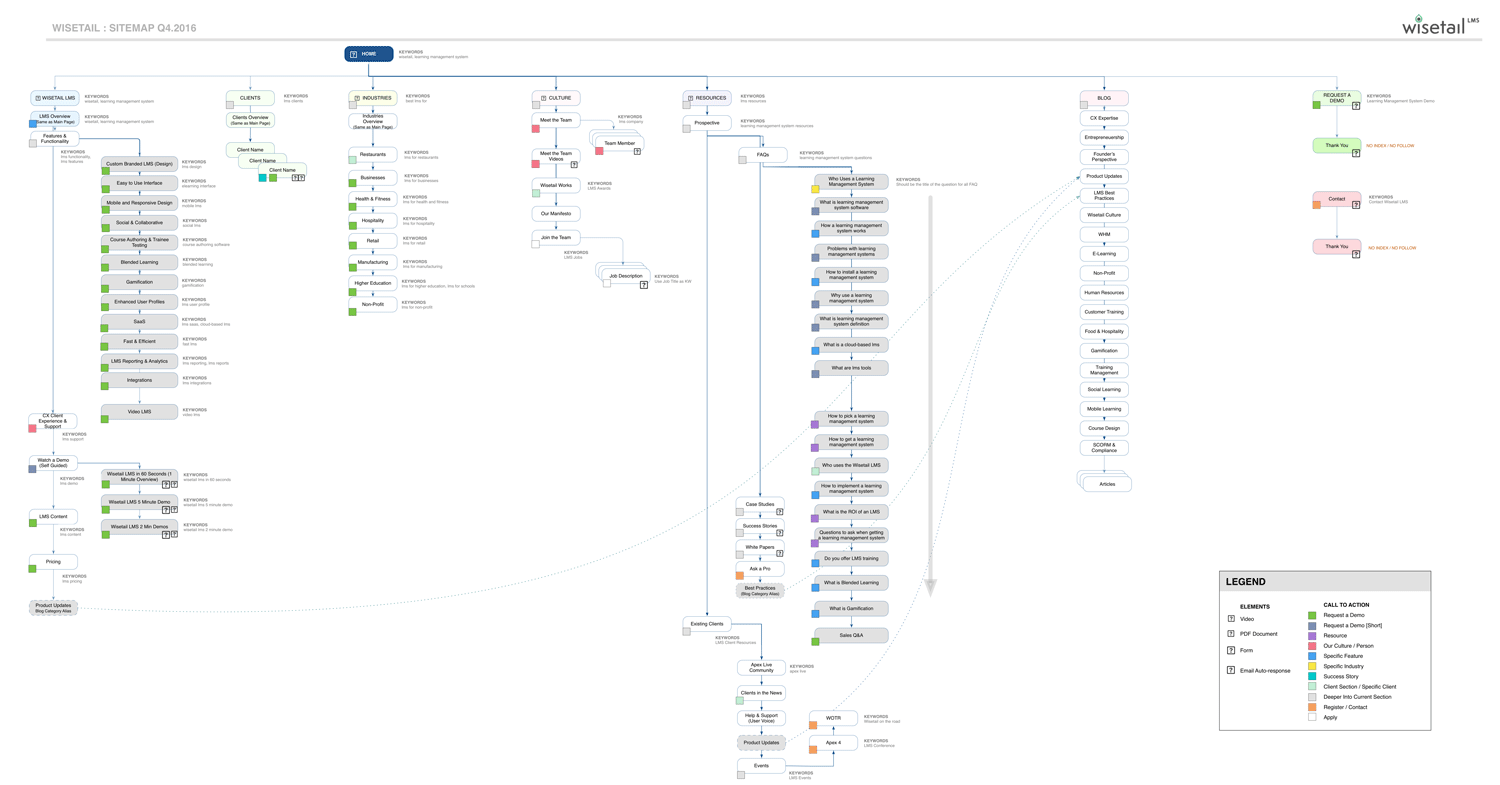Click the Gamification feature node under Features
This screenshot has height=785, width=1500.
click(139, 282)
